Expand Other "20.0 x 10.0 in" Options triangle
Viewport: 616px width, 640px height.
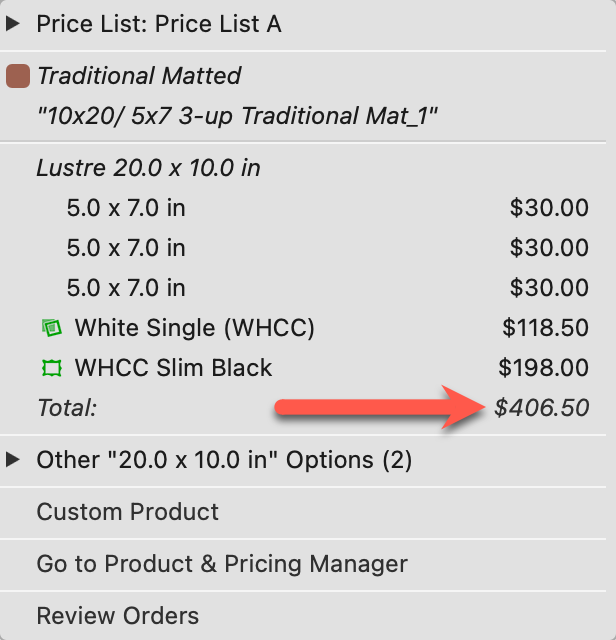13,460
